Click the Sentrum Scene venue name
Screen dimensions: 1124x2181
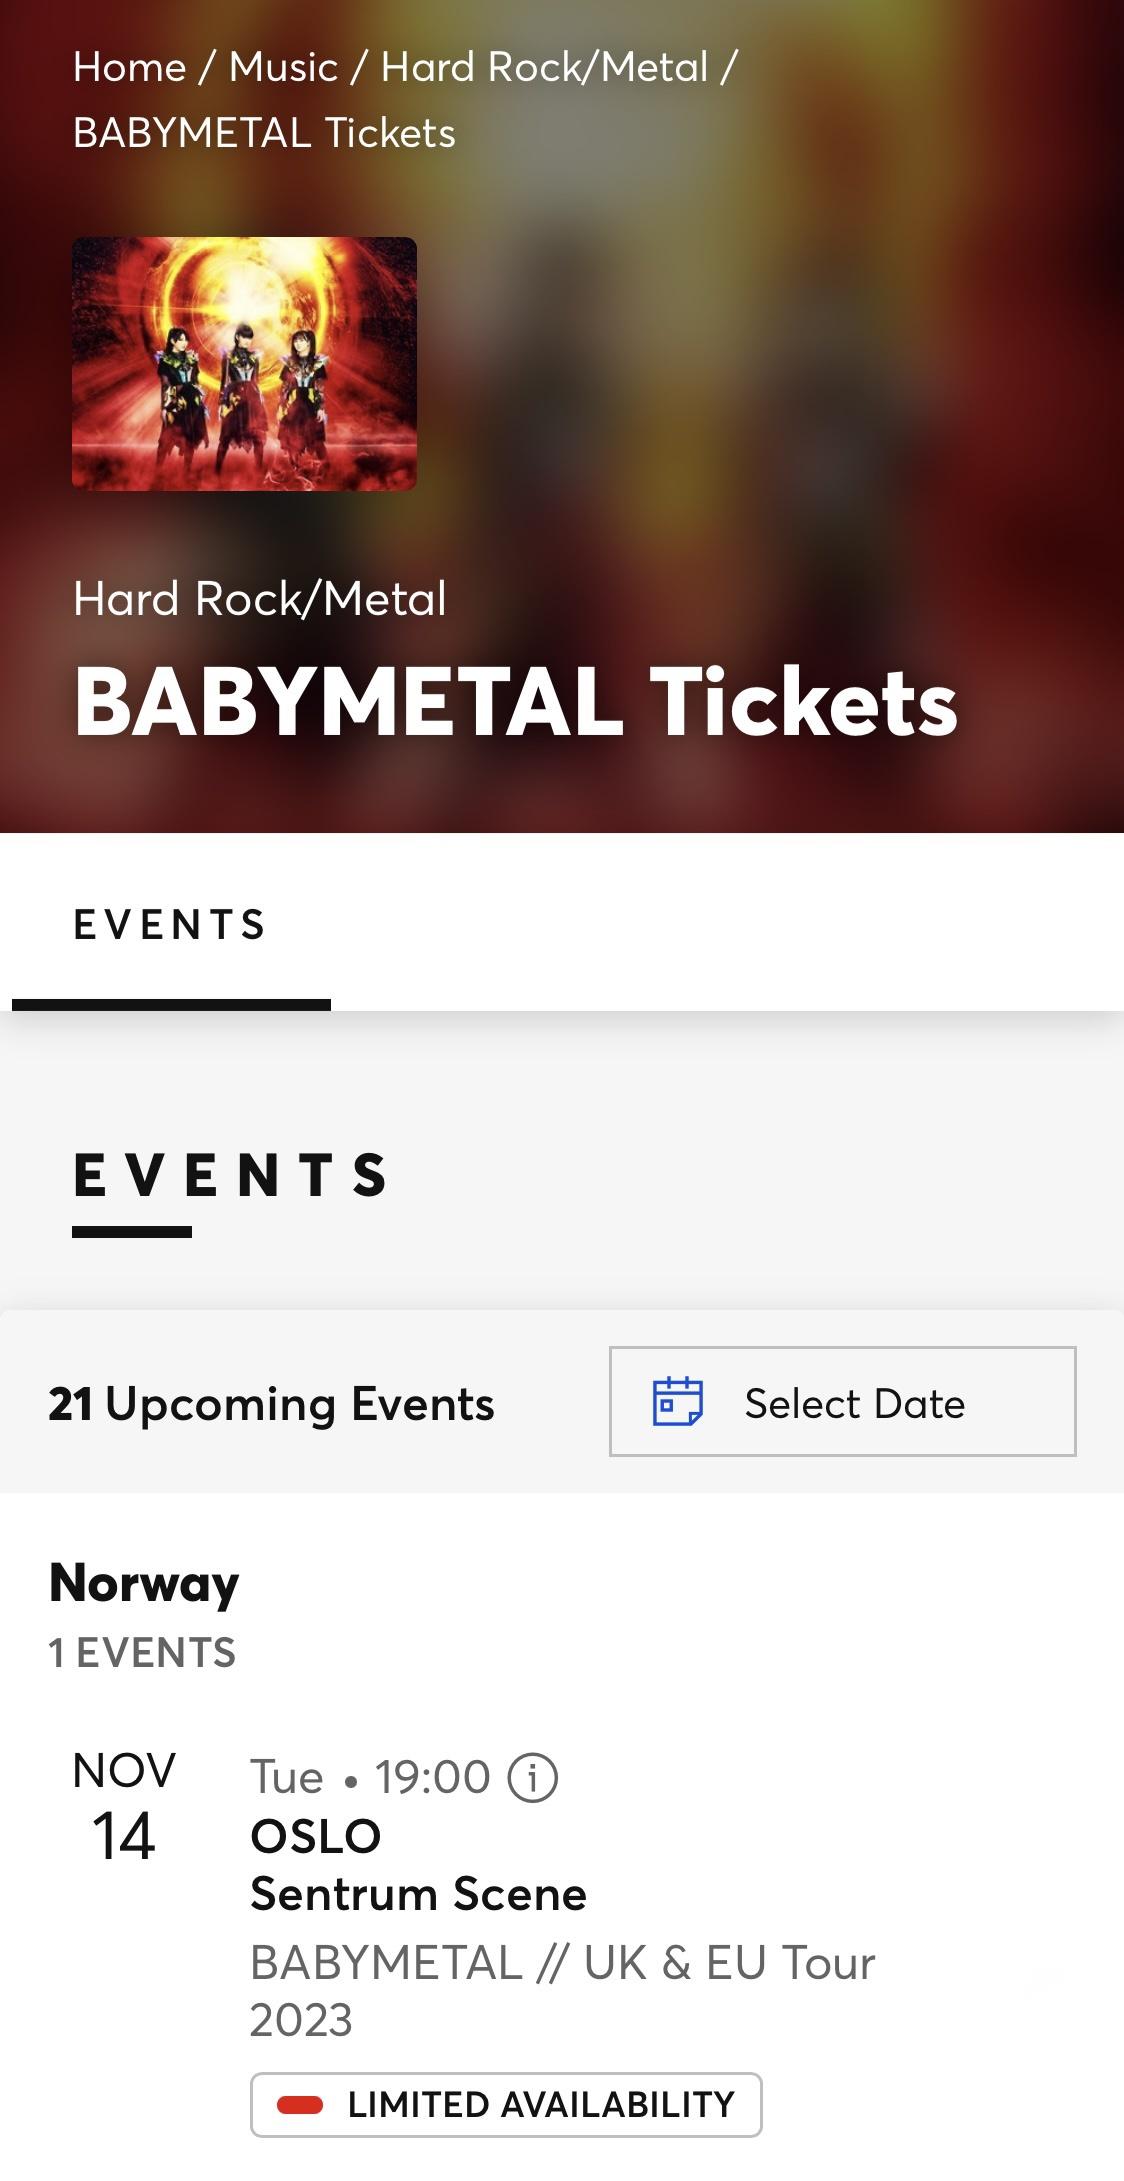(418, 1894)
